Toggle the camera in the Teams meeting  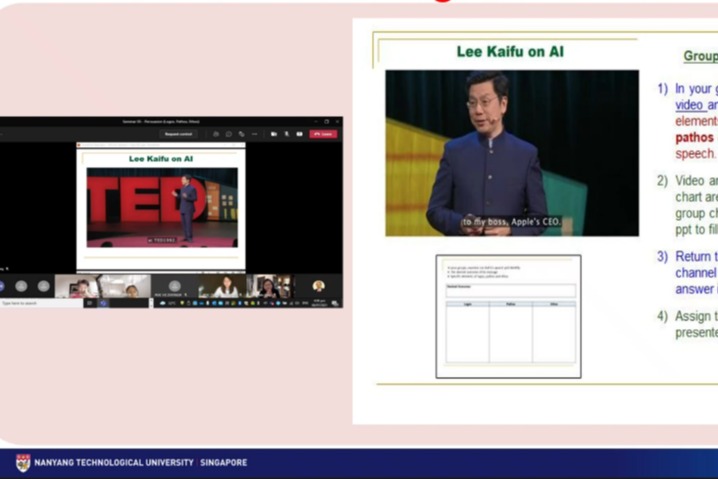274,134
